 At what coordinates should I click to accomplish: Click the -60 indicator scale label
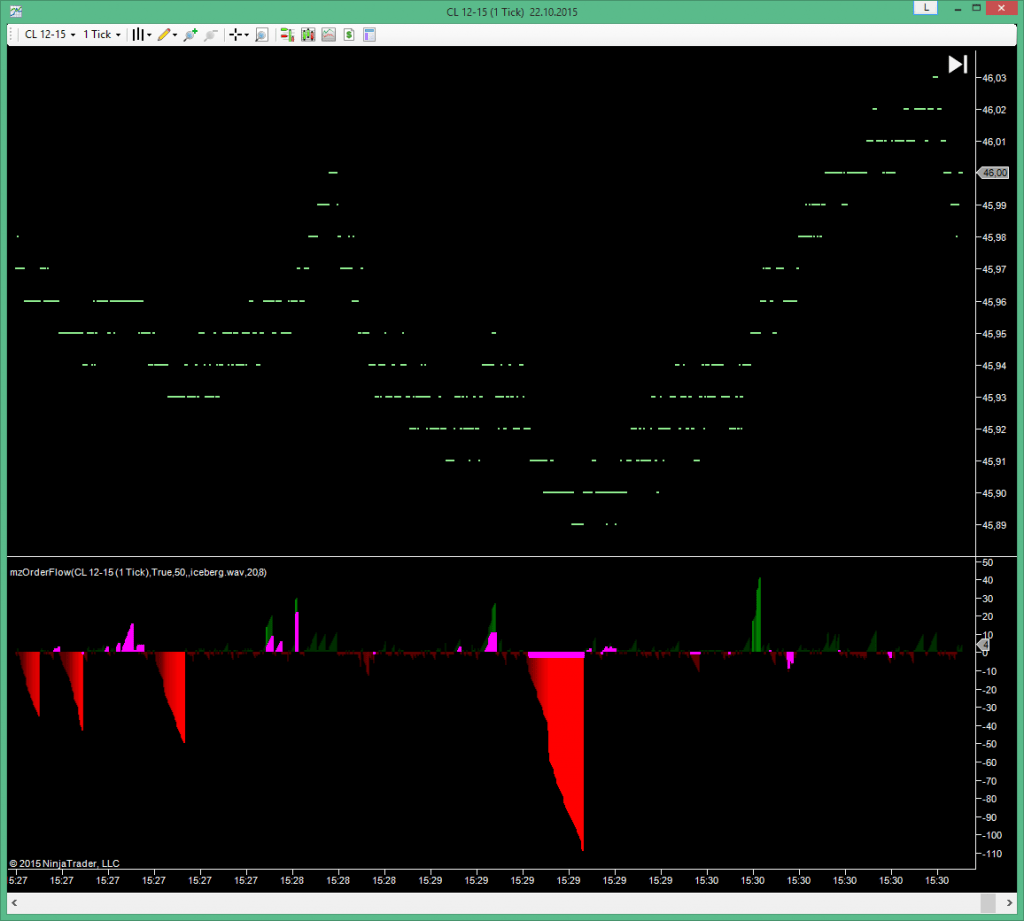coord(989,762)
